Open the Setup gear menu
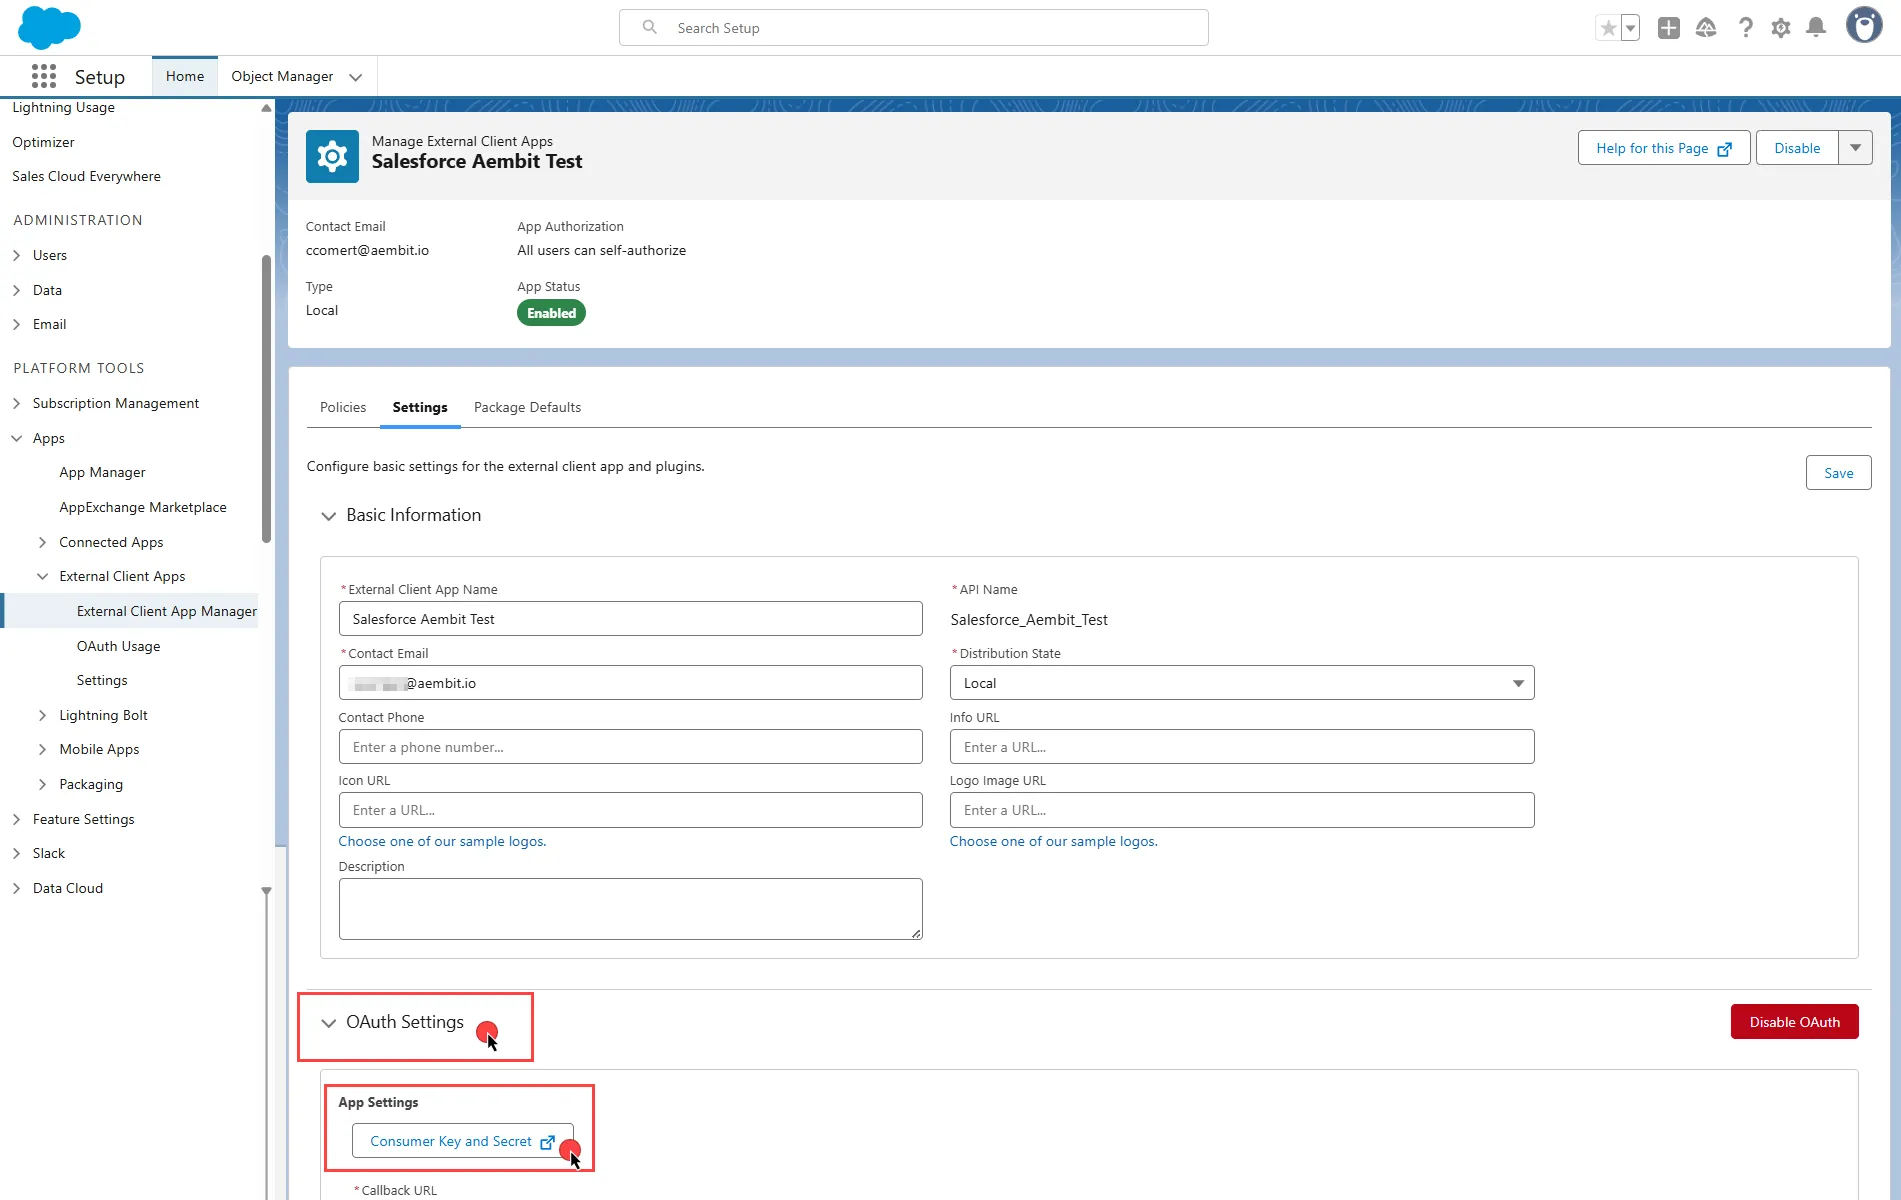The height and width of the screenshot is (1200, 1901). (x=1780, y=28)
